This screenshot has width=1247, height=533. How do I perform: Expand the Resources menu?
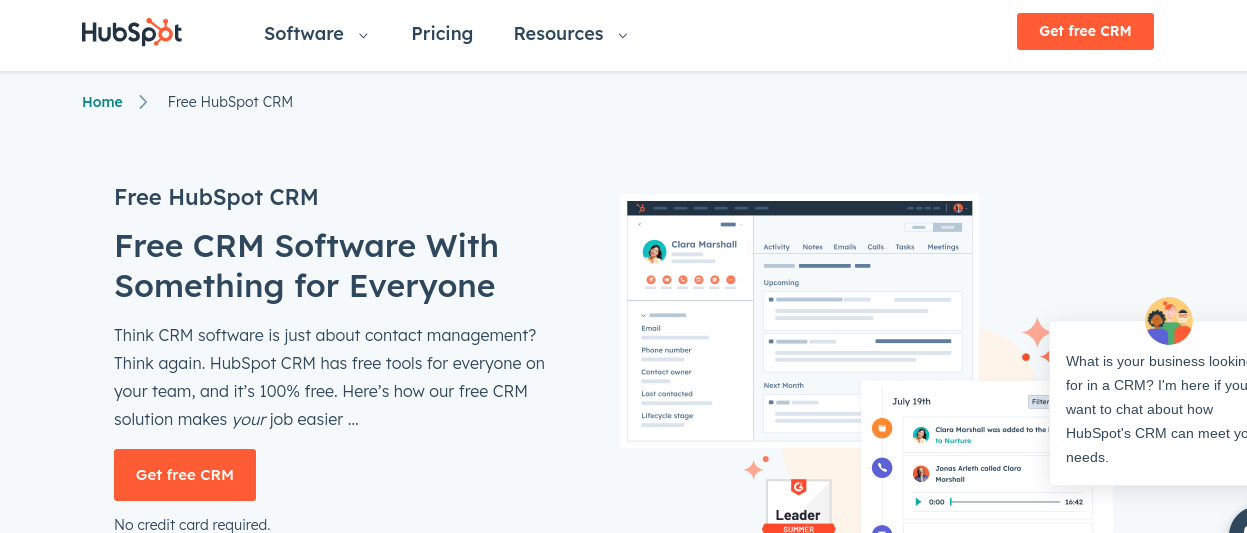point(570,34)
